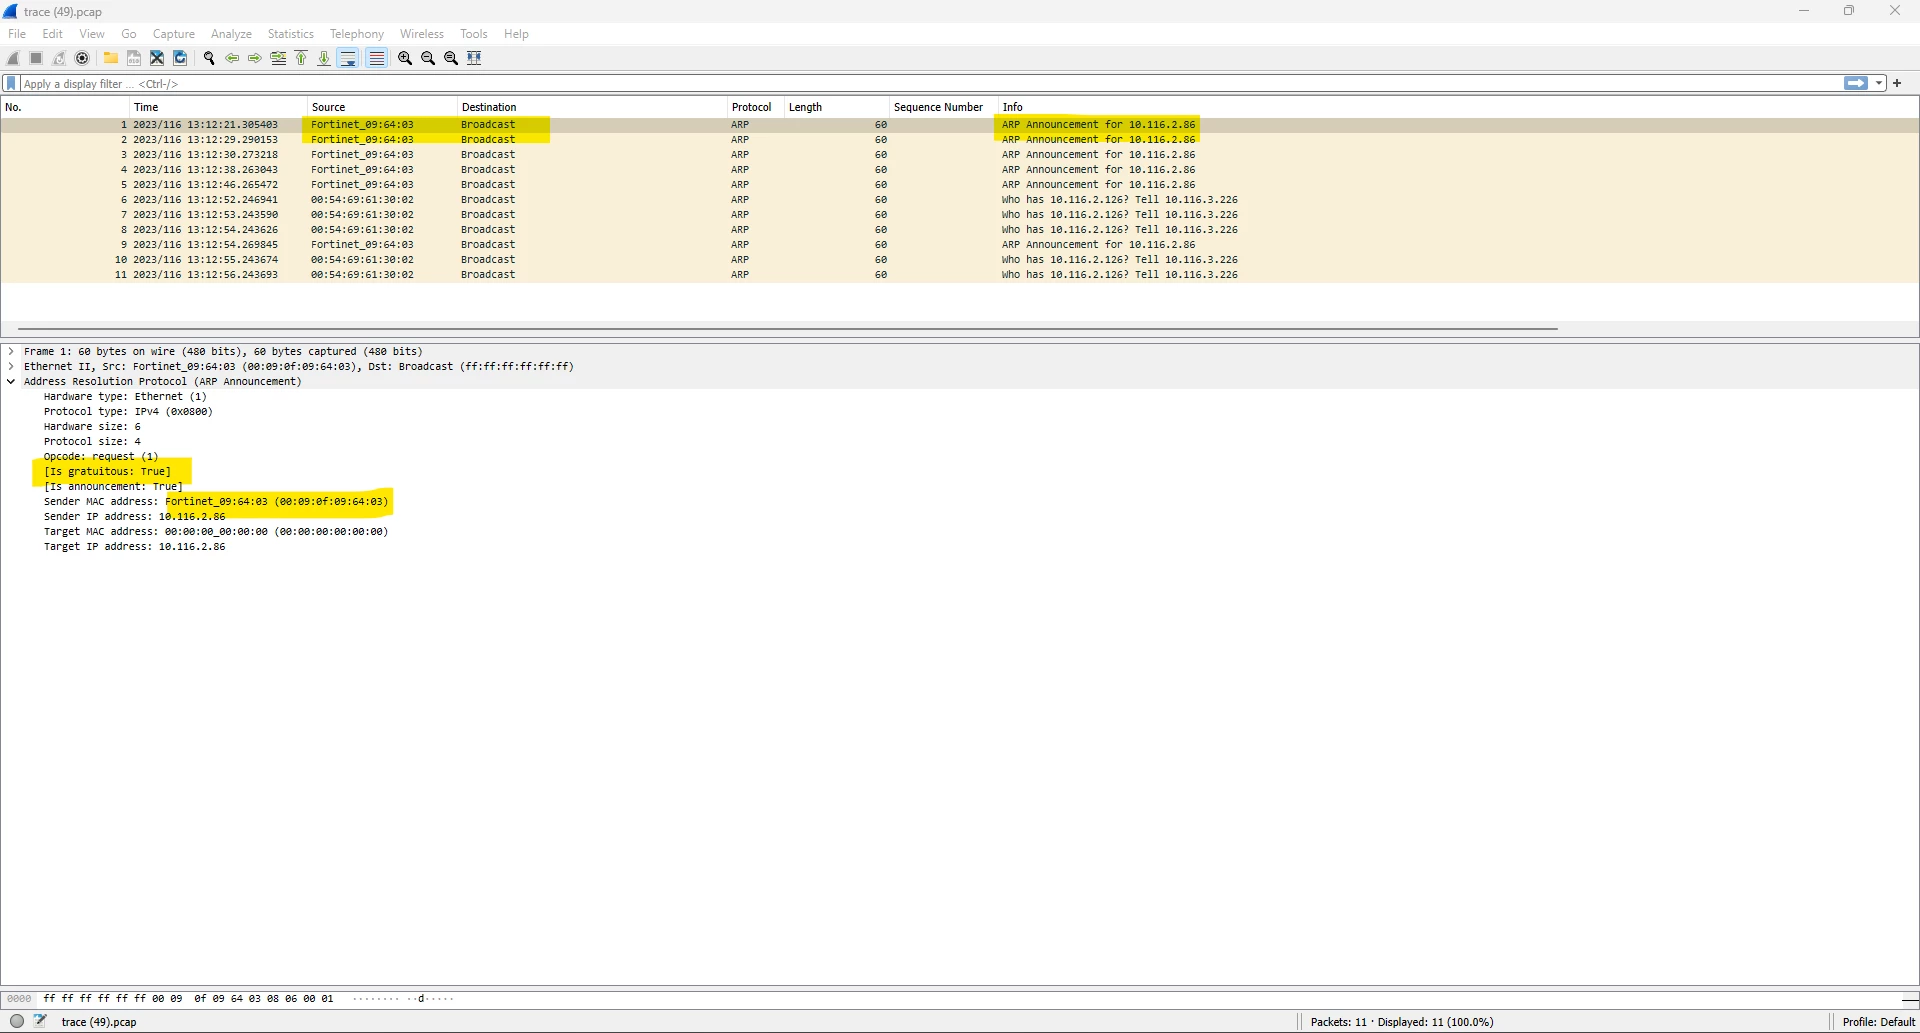Select packet 3 at 13:12:30.273218
1920x1033 pixels.
(959, 155)
